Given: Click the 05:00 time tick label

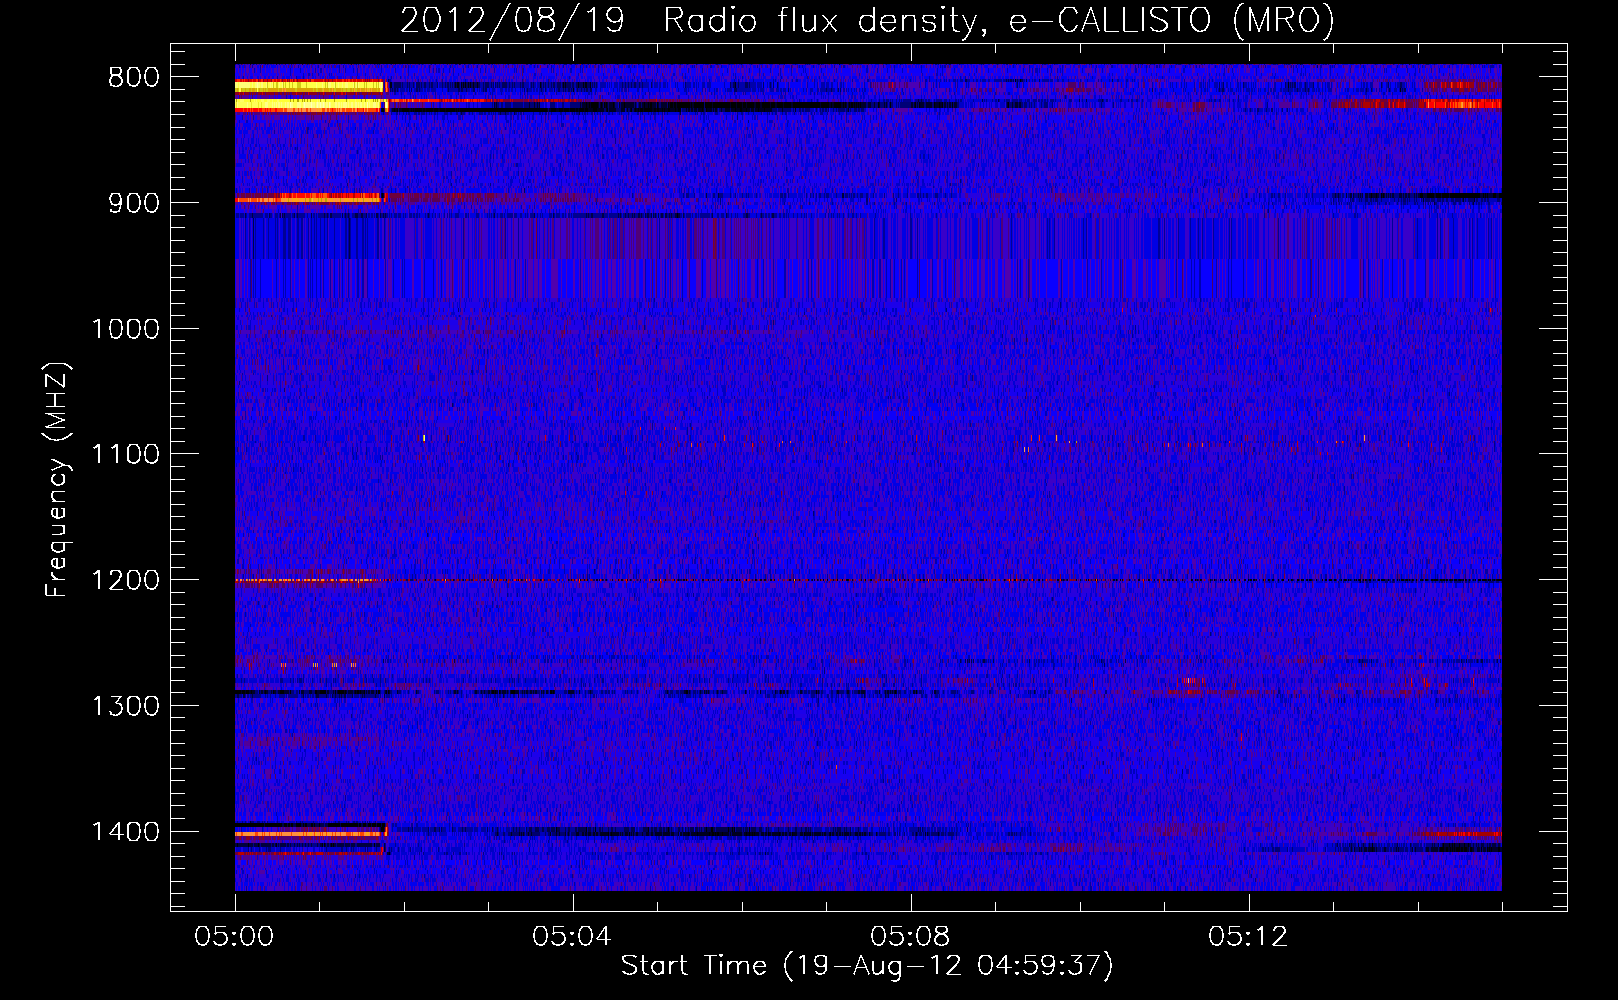Looking at the screenshot, I should click(x=234, y=937).
